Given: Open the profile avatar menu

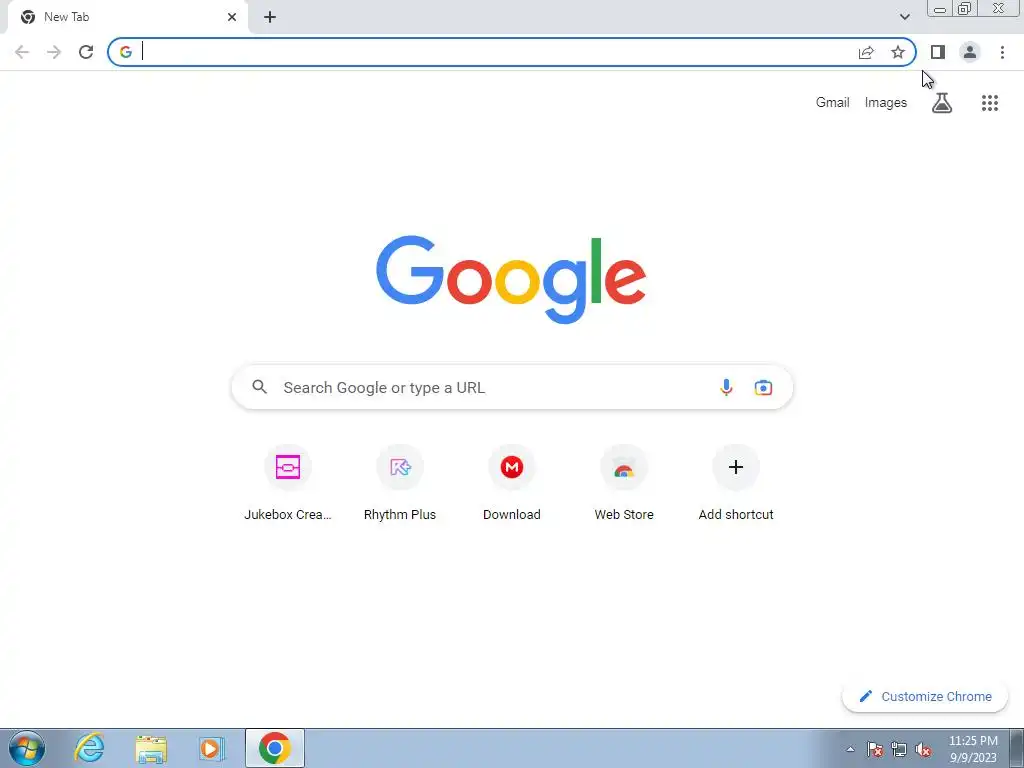Looking at the screenshot, I should coord(970,52).
